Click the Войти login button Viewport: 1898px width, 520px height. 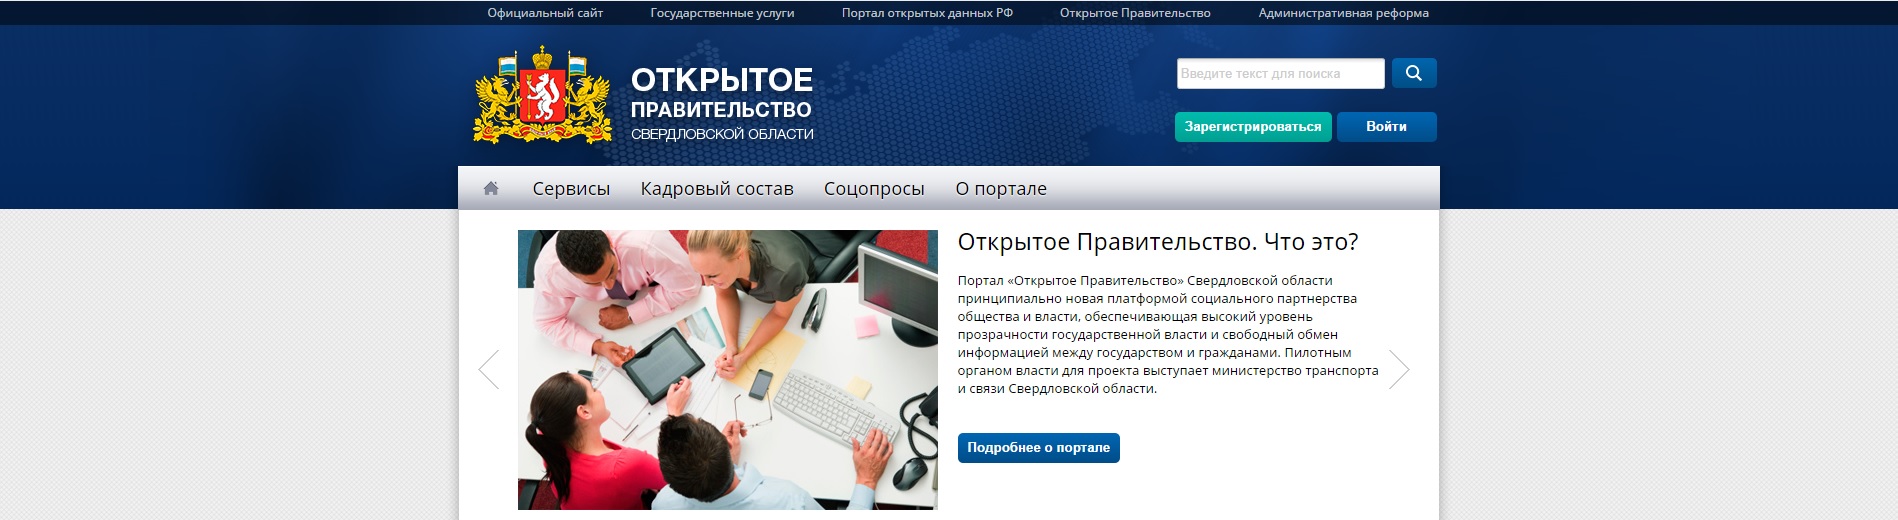pos(1386,127)
